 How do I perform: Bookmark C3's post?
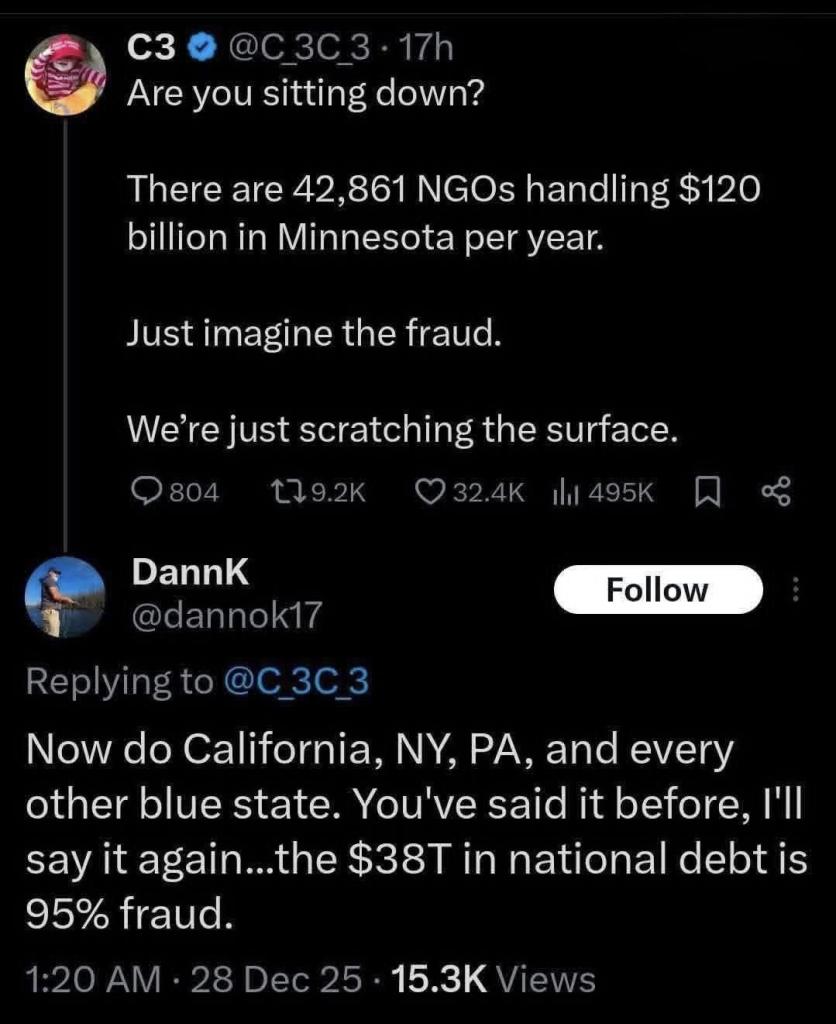pyautogui.click(x=705, y=492)
